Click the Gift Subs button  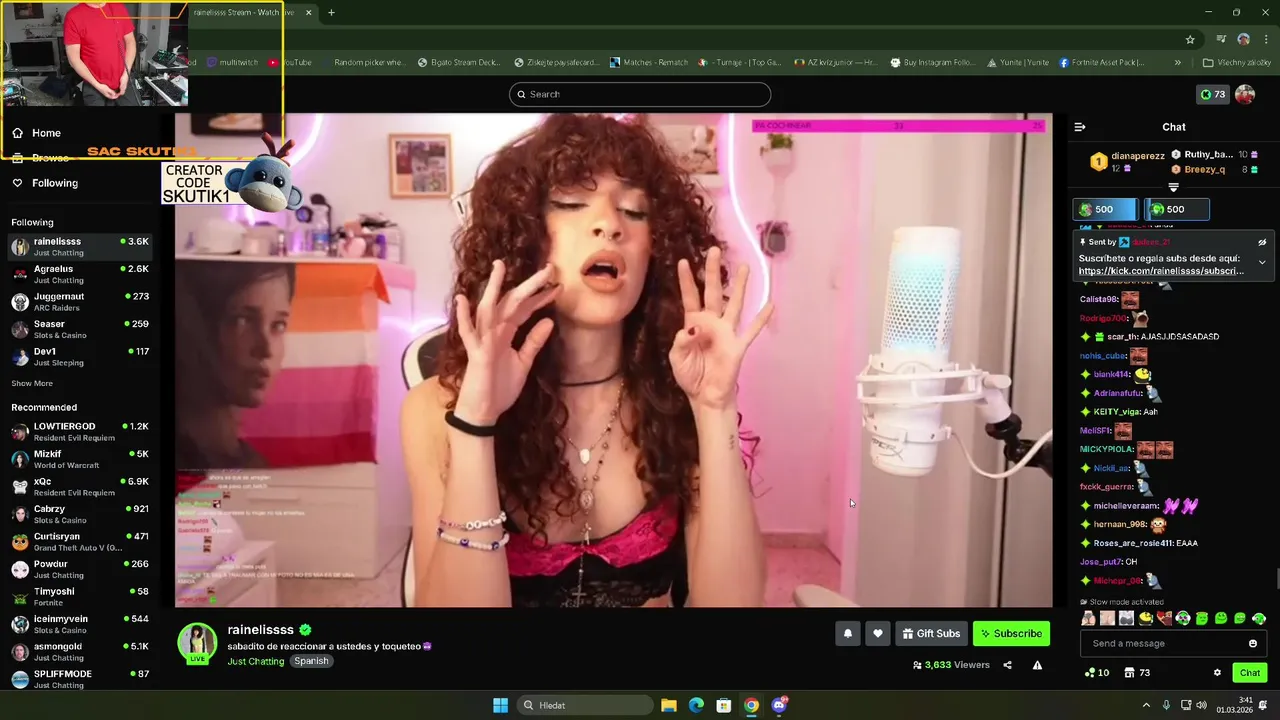point(931,633)
